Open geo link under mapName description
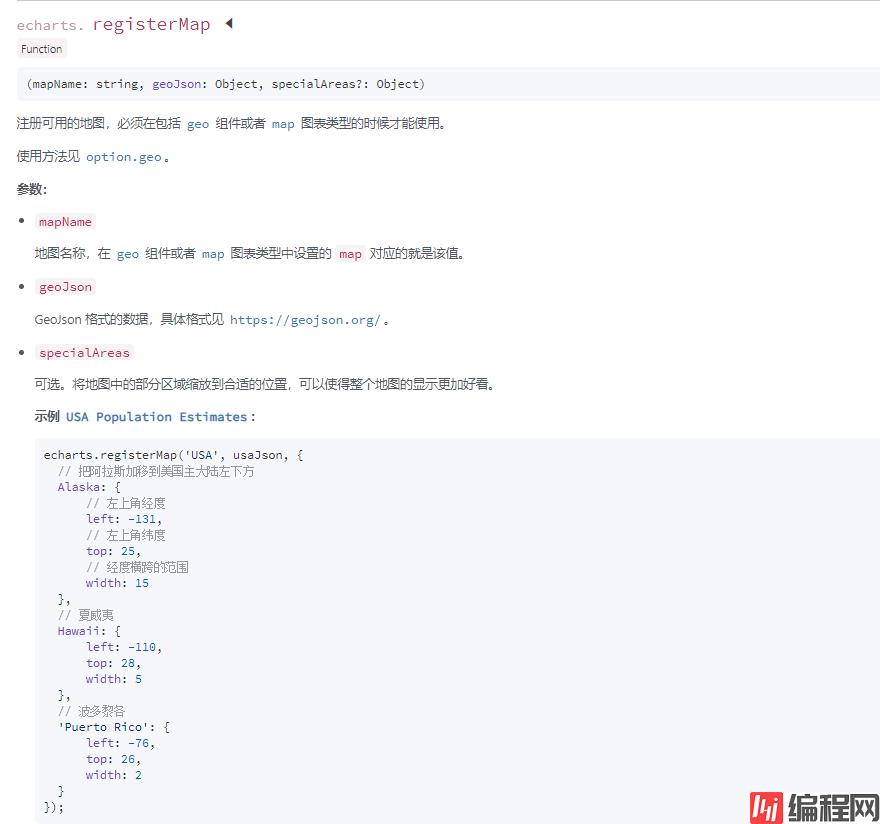This screenshot has height=824, width=880. click(128, 254)
